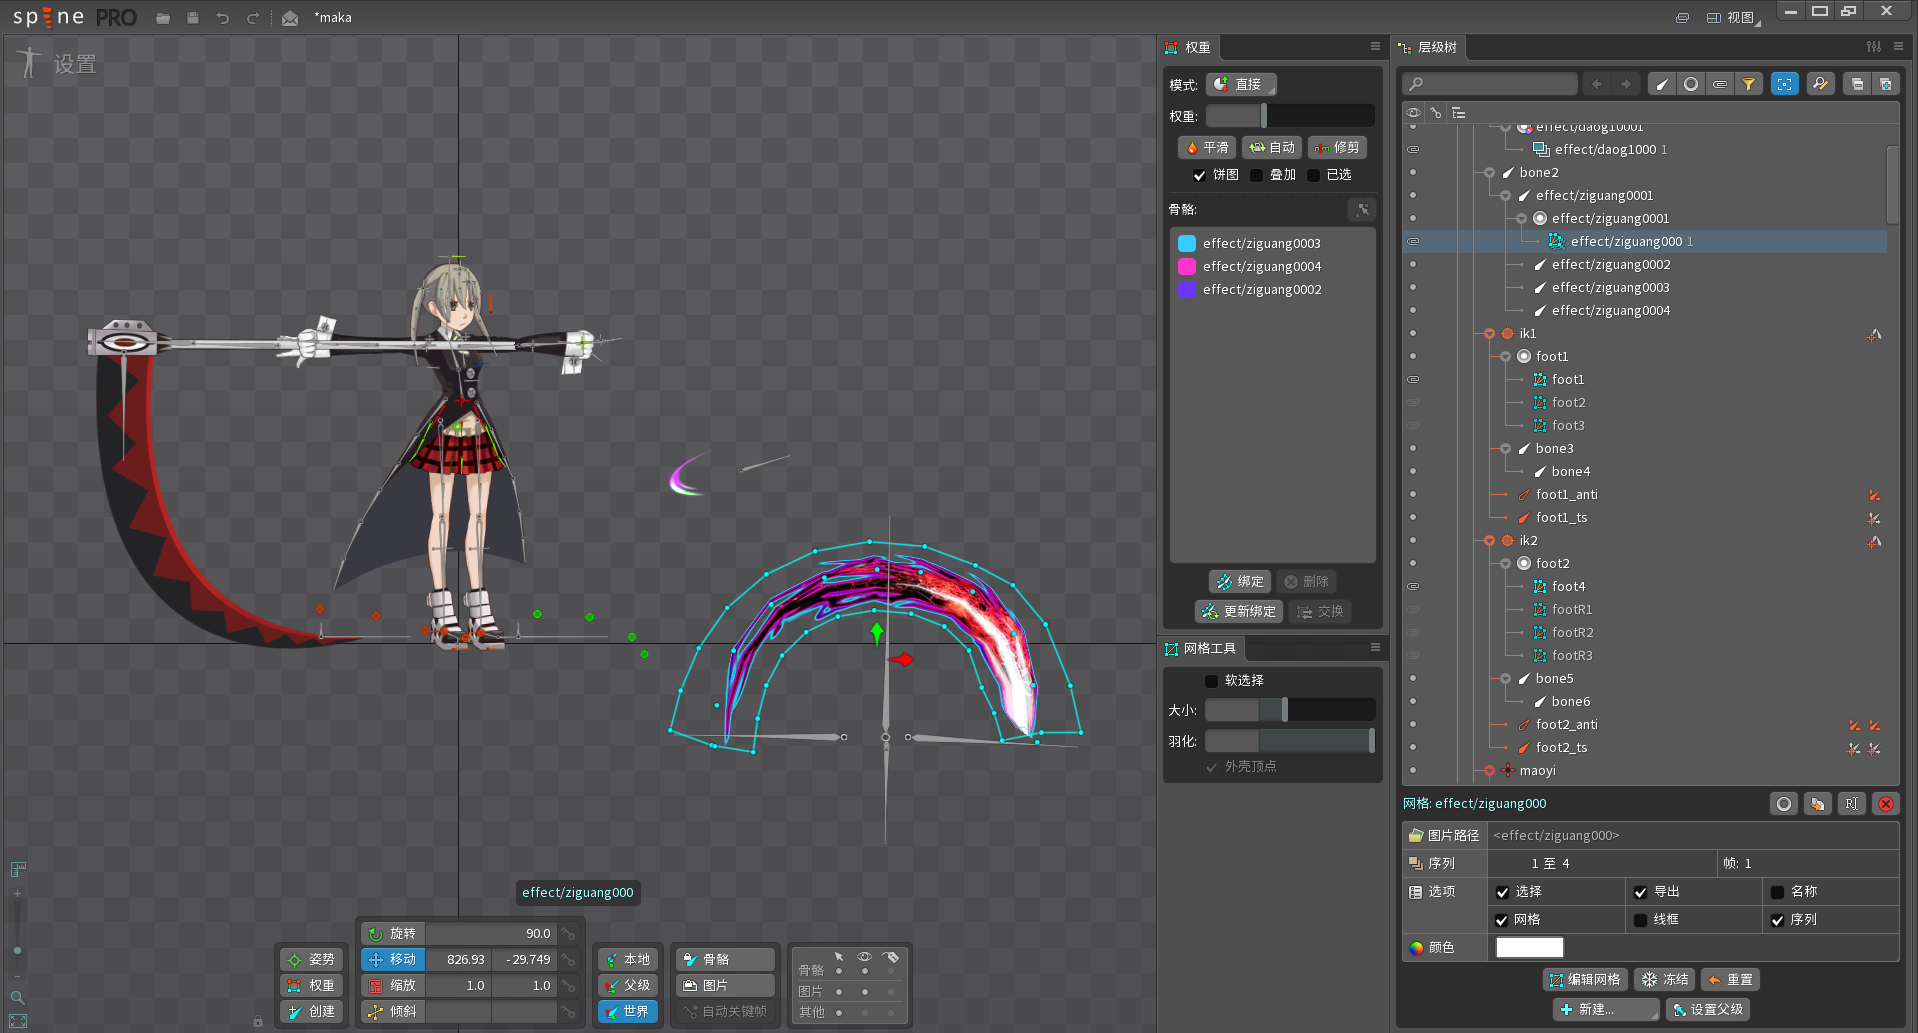This screenshot has height=1033, width=1918.
Task: Click the red delete icon in mesh properties
Action: 1886,803
